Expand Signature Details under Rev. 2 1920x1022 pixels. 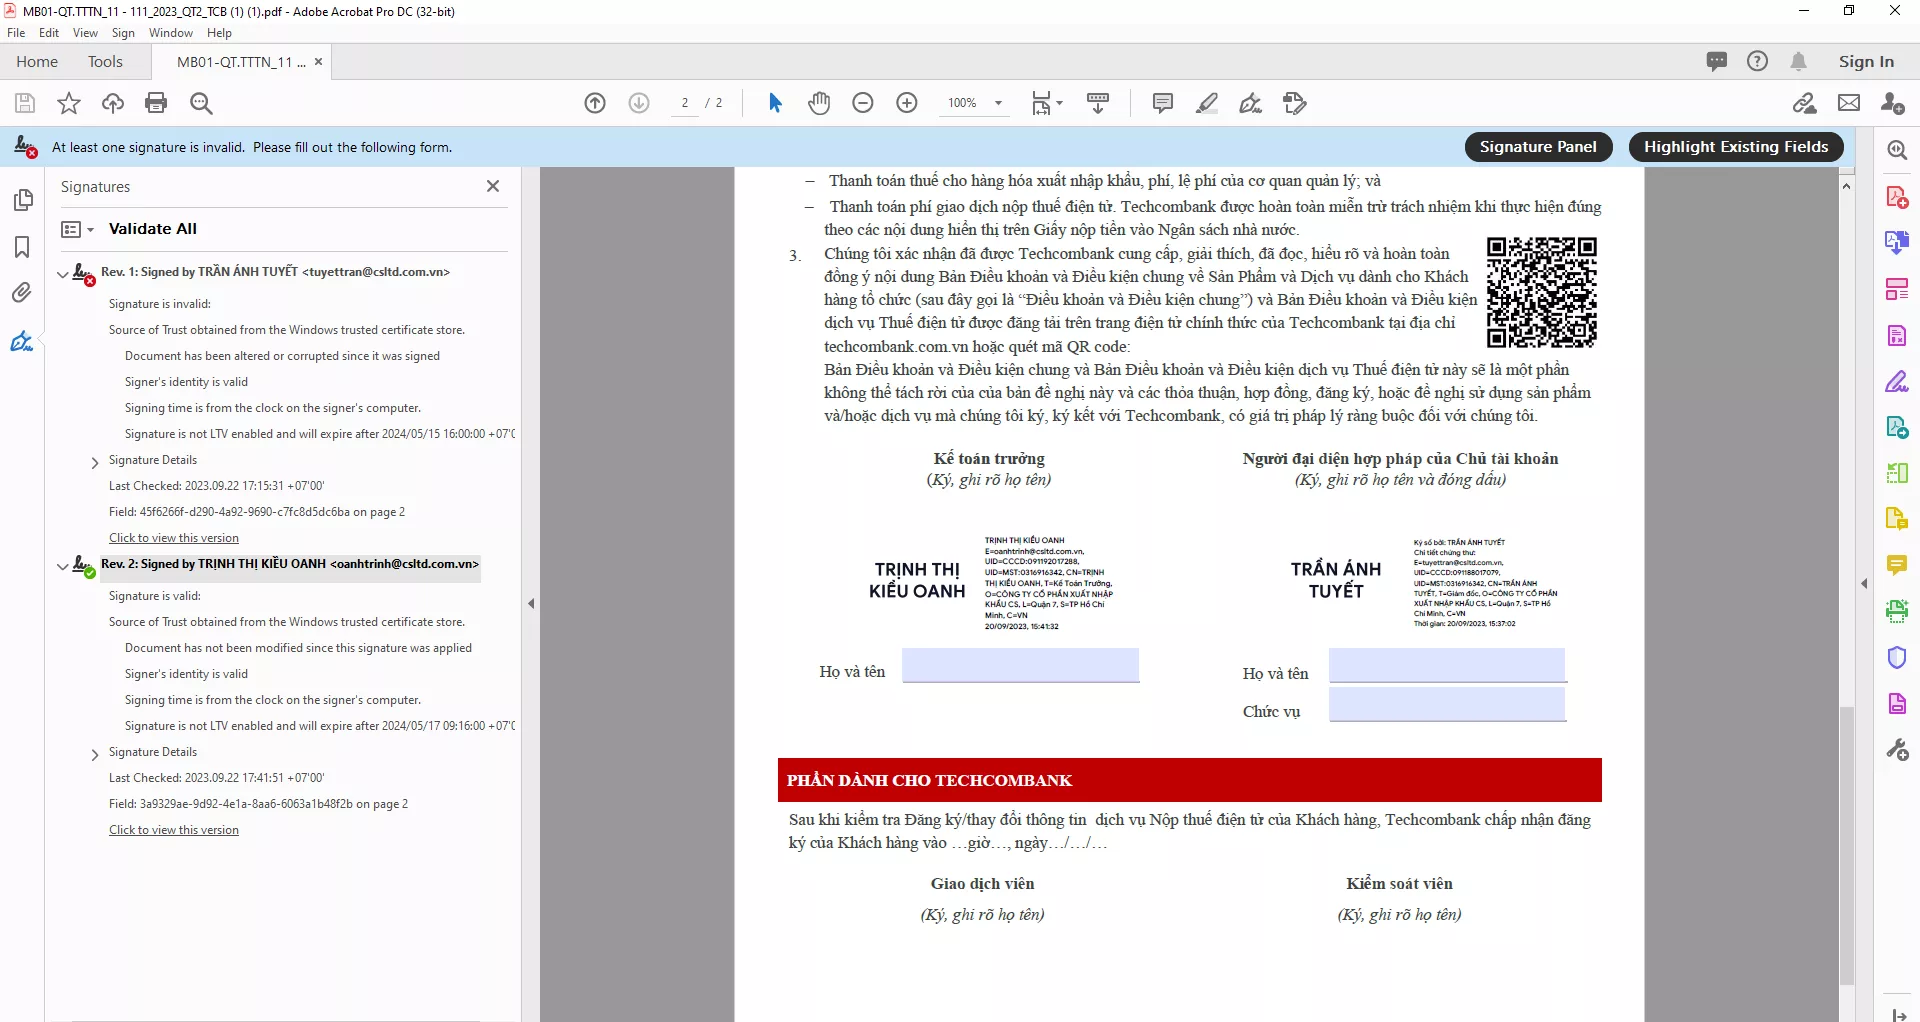click(95, 754)
